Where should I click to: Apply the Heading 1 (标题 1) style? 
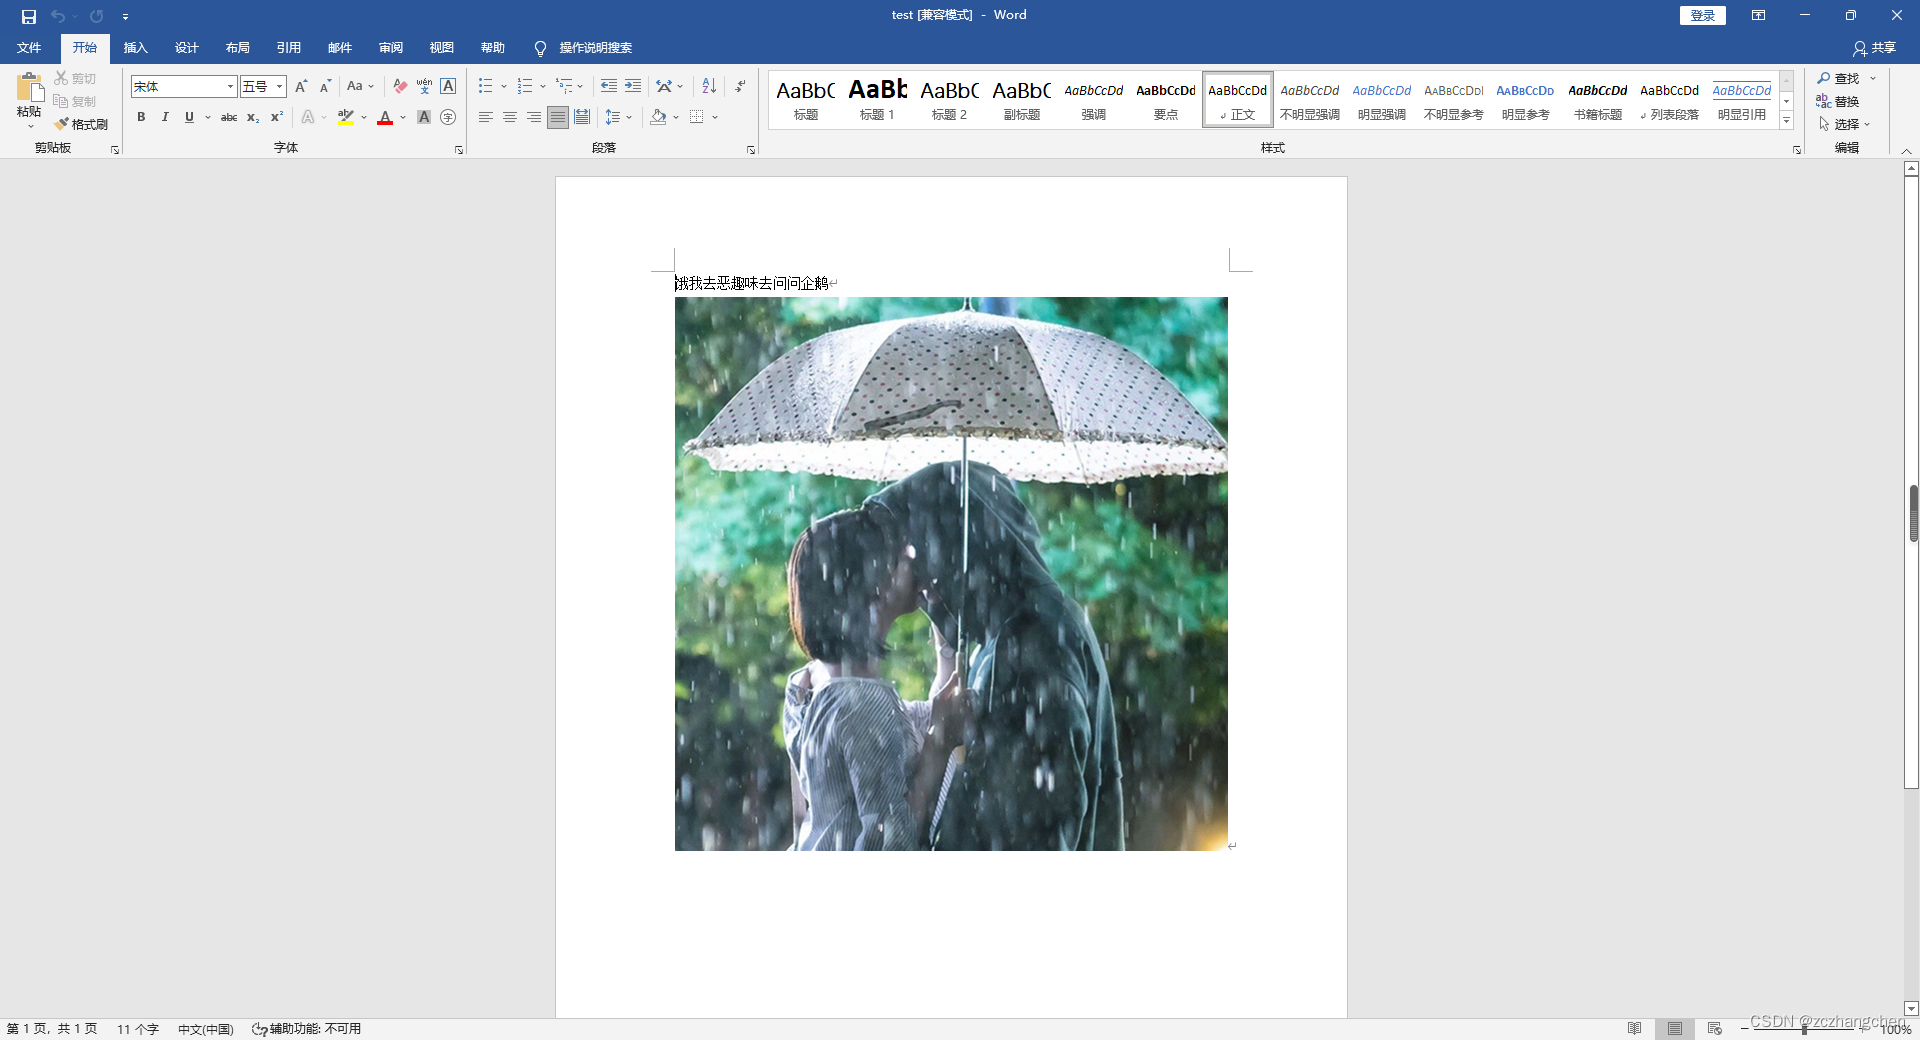(877, 99)
